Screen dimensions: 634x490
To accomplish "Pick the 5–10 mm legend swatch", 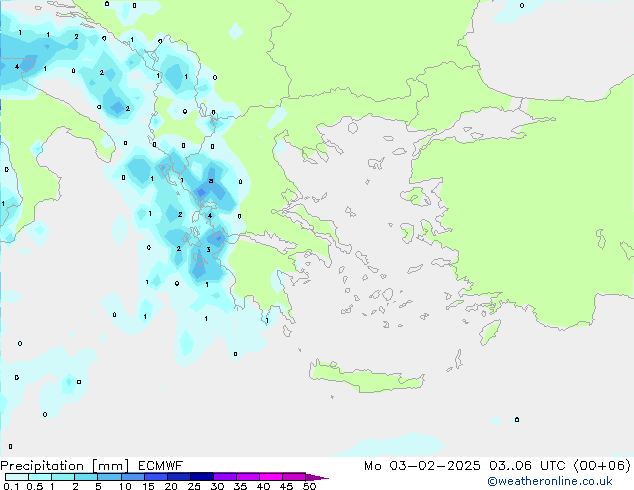I will tap(109, 477).
